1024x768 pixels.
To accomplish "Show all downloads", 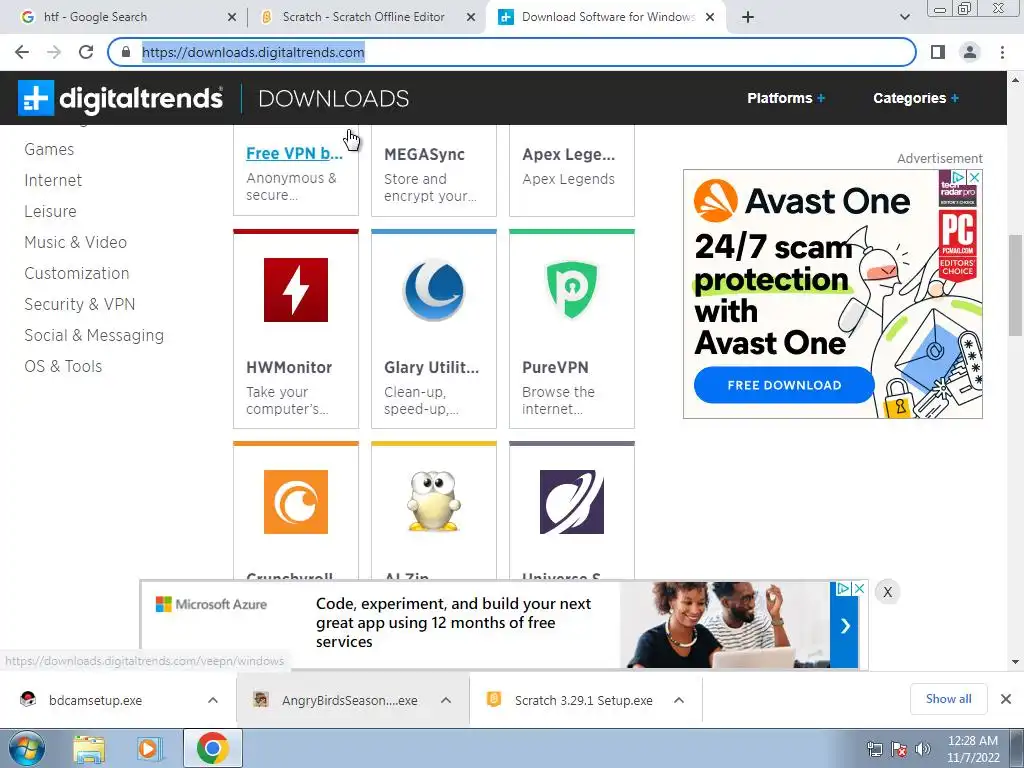I will pyautogui.click(x=948, y=699).
